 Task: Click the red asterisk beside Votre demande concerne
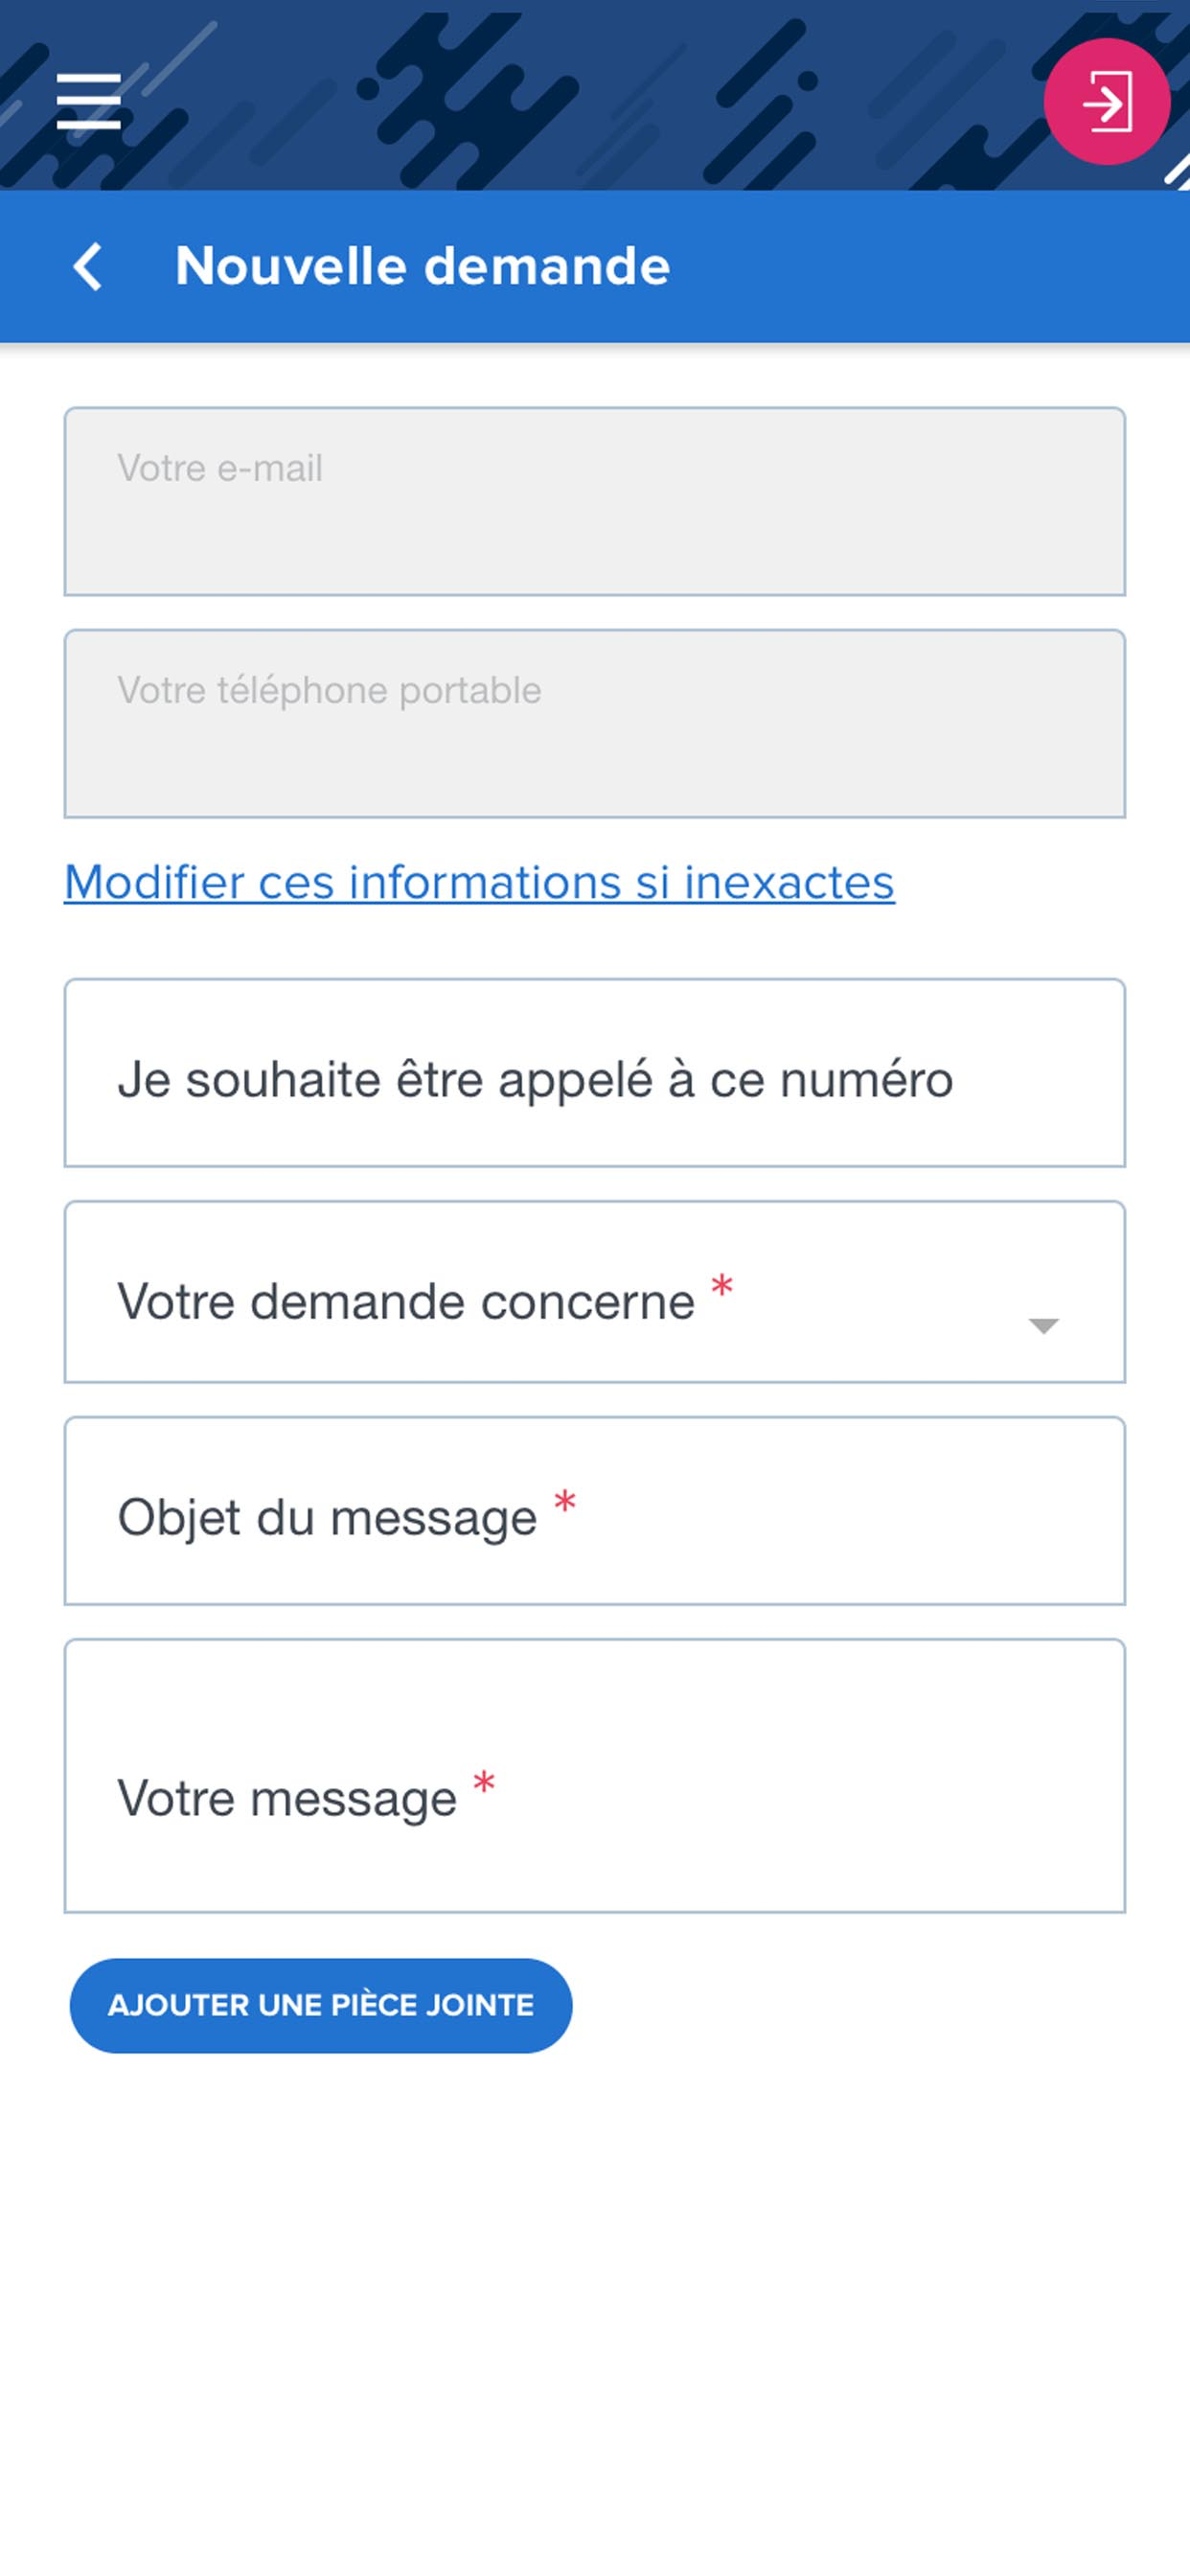(x=722, y=1285)
